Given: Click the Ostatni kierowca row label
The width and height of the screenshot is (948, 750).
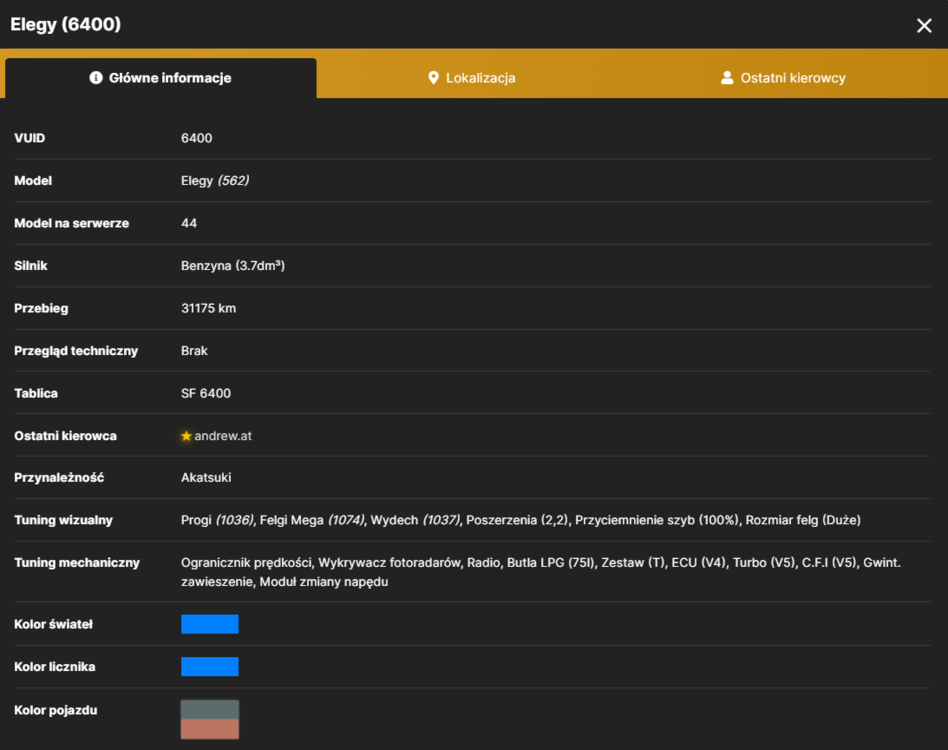Looking at the screenshot, I should point(65,436).
